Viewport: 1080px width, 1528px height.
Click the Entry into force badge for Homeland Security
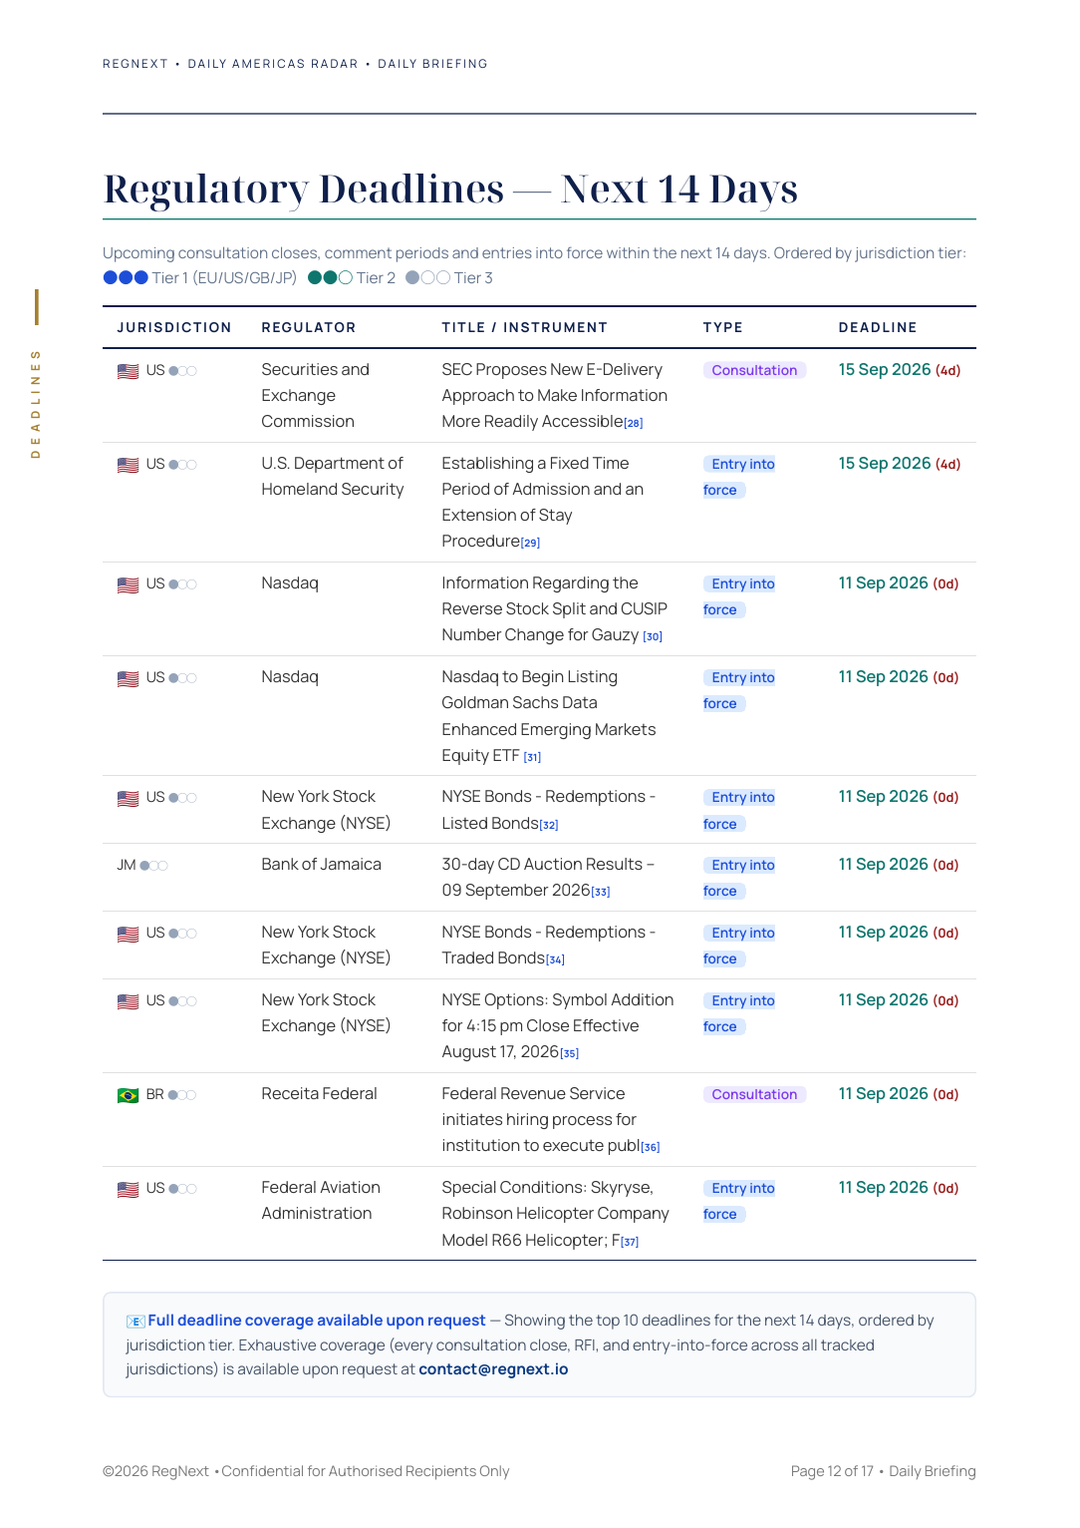(740, 477)
